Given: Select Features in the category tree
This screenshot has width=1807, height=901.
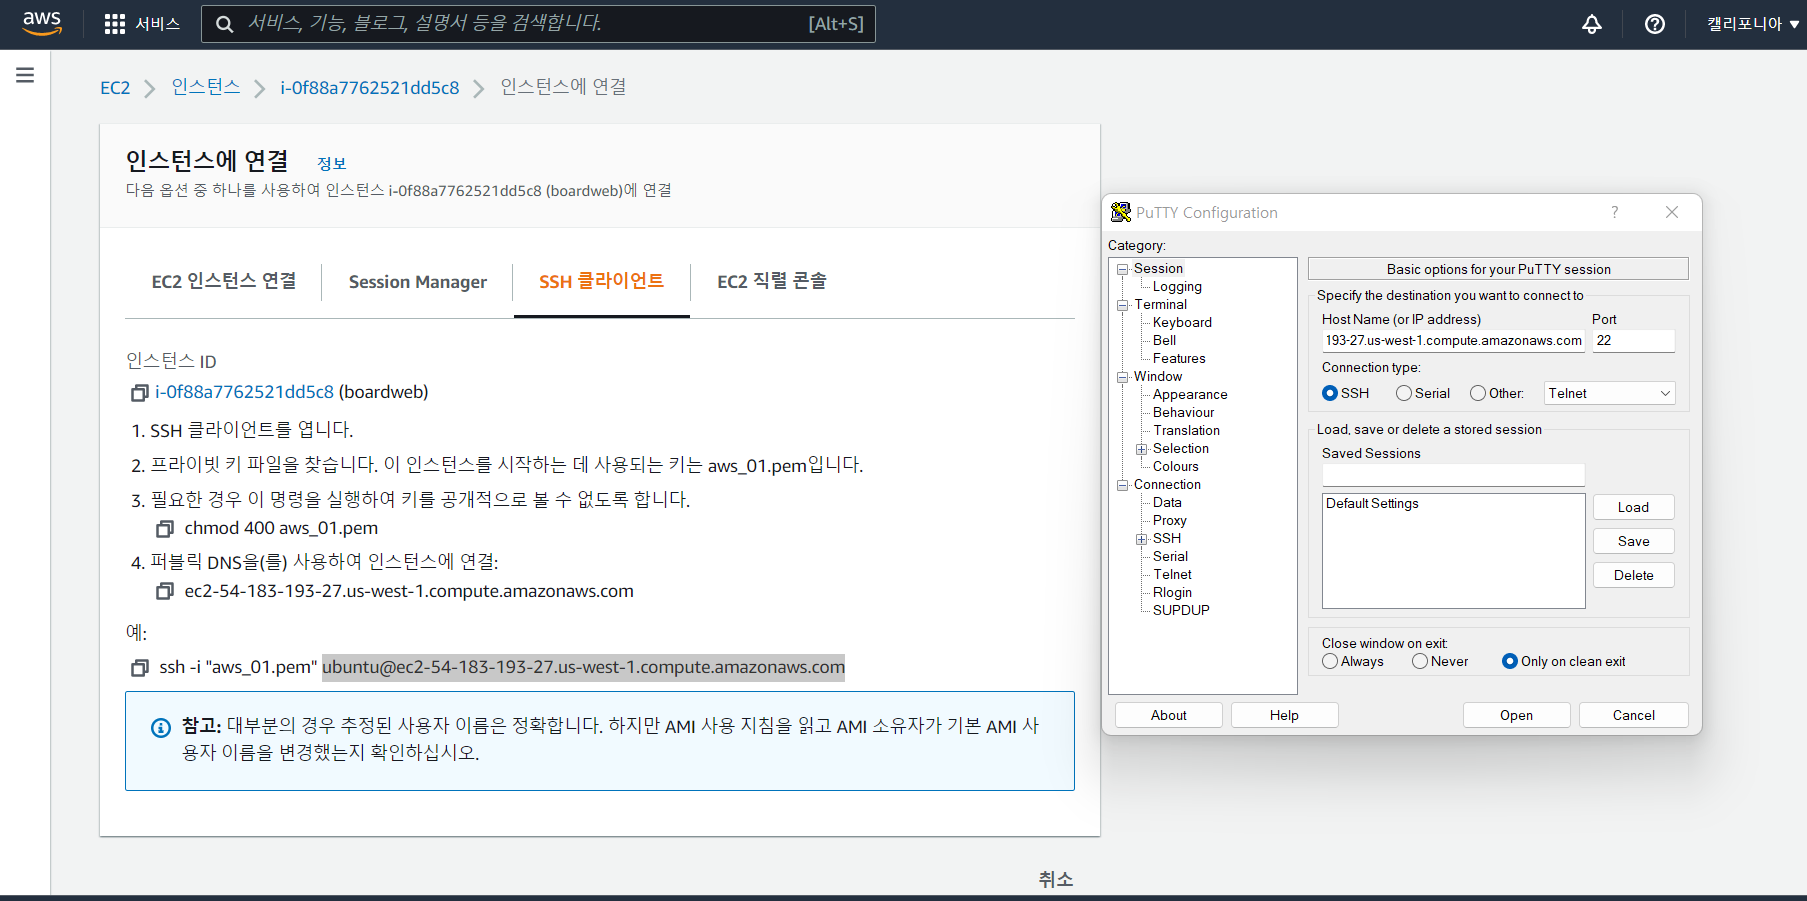Looking at the screenshot, I should 1179,359.
